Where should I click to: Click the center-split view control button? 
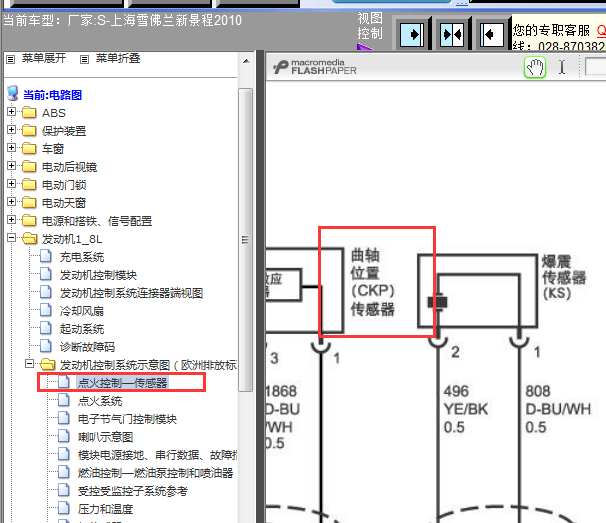tap(452, 34)
